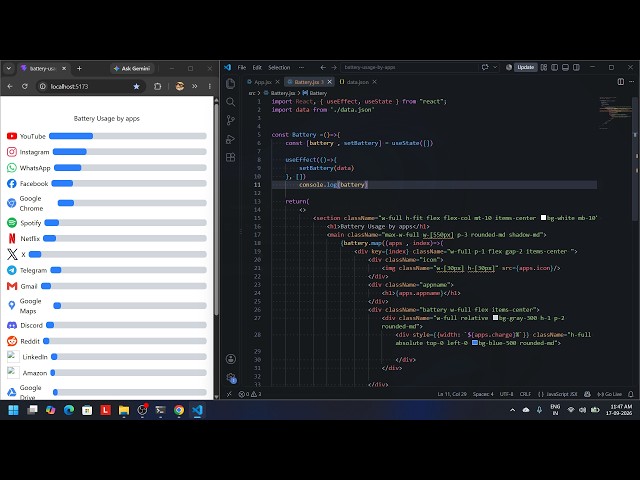Open the File menu
Image resolution: width=640 pixels, height=480 pixels.
click(242, 67)
